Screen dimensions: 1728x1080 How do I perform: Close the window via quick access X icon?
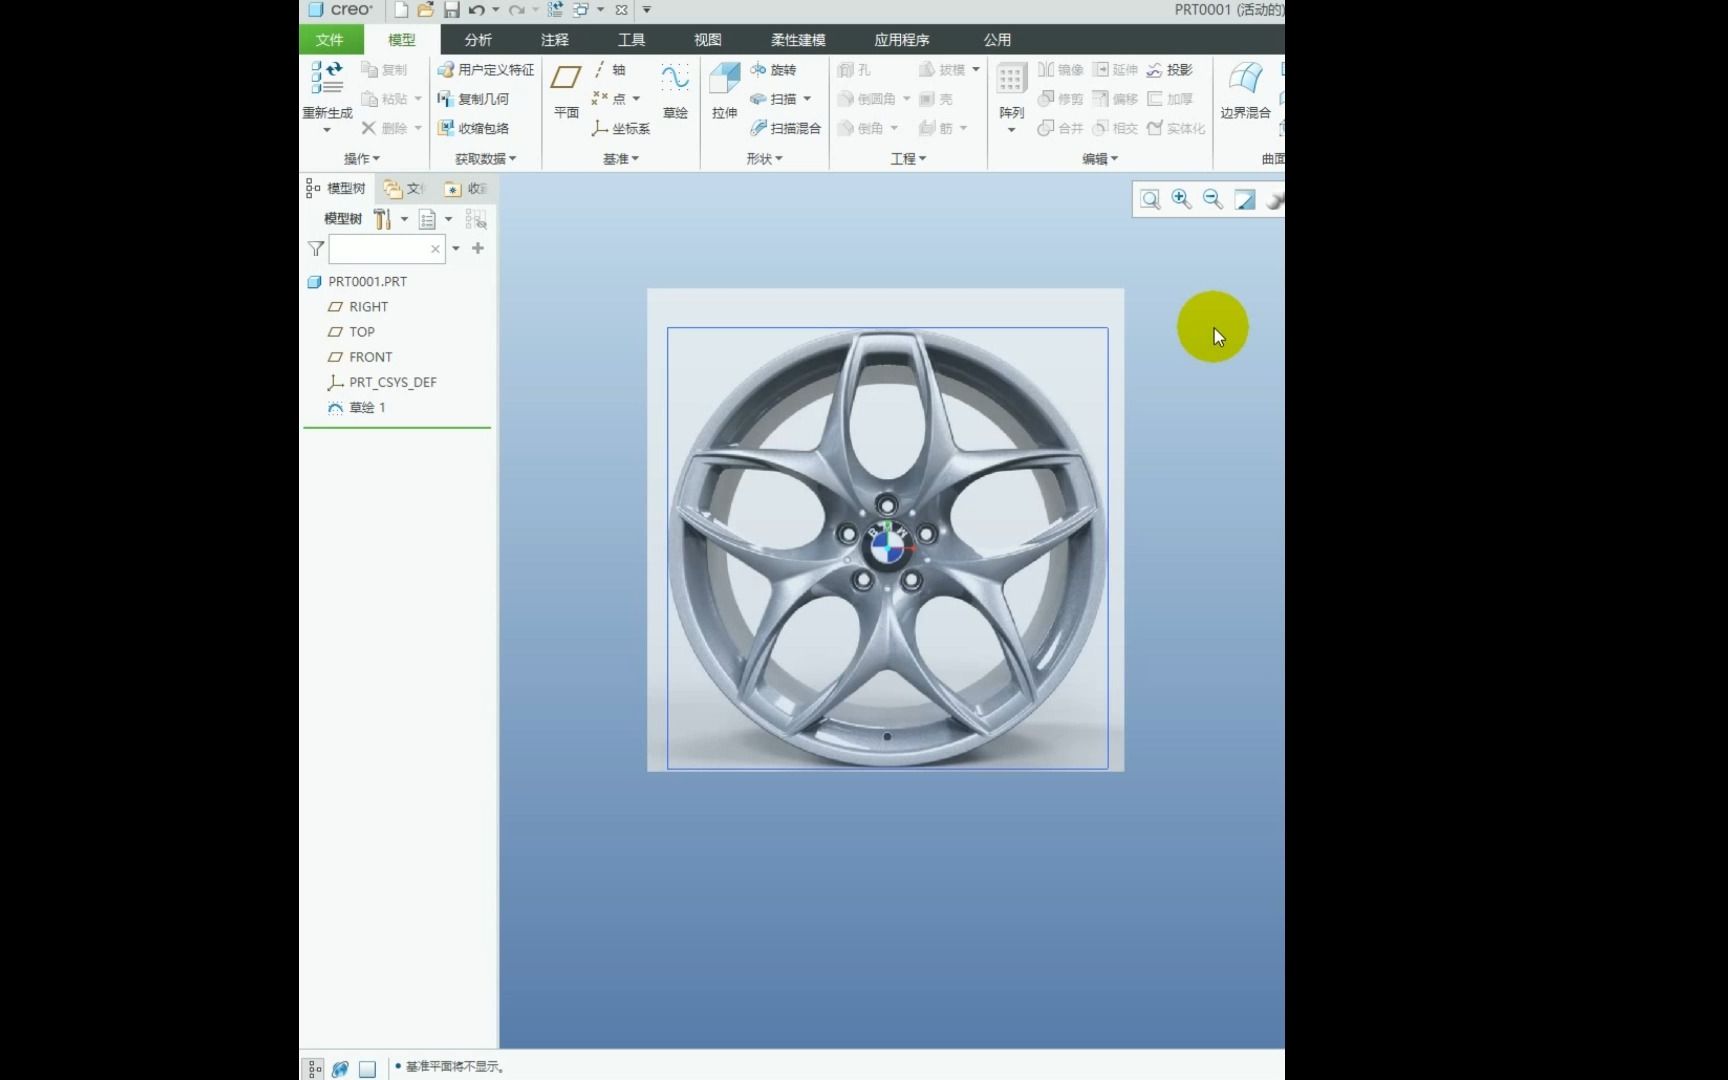(x=621, y=10)
